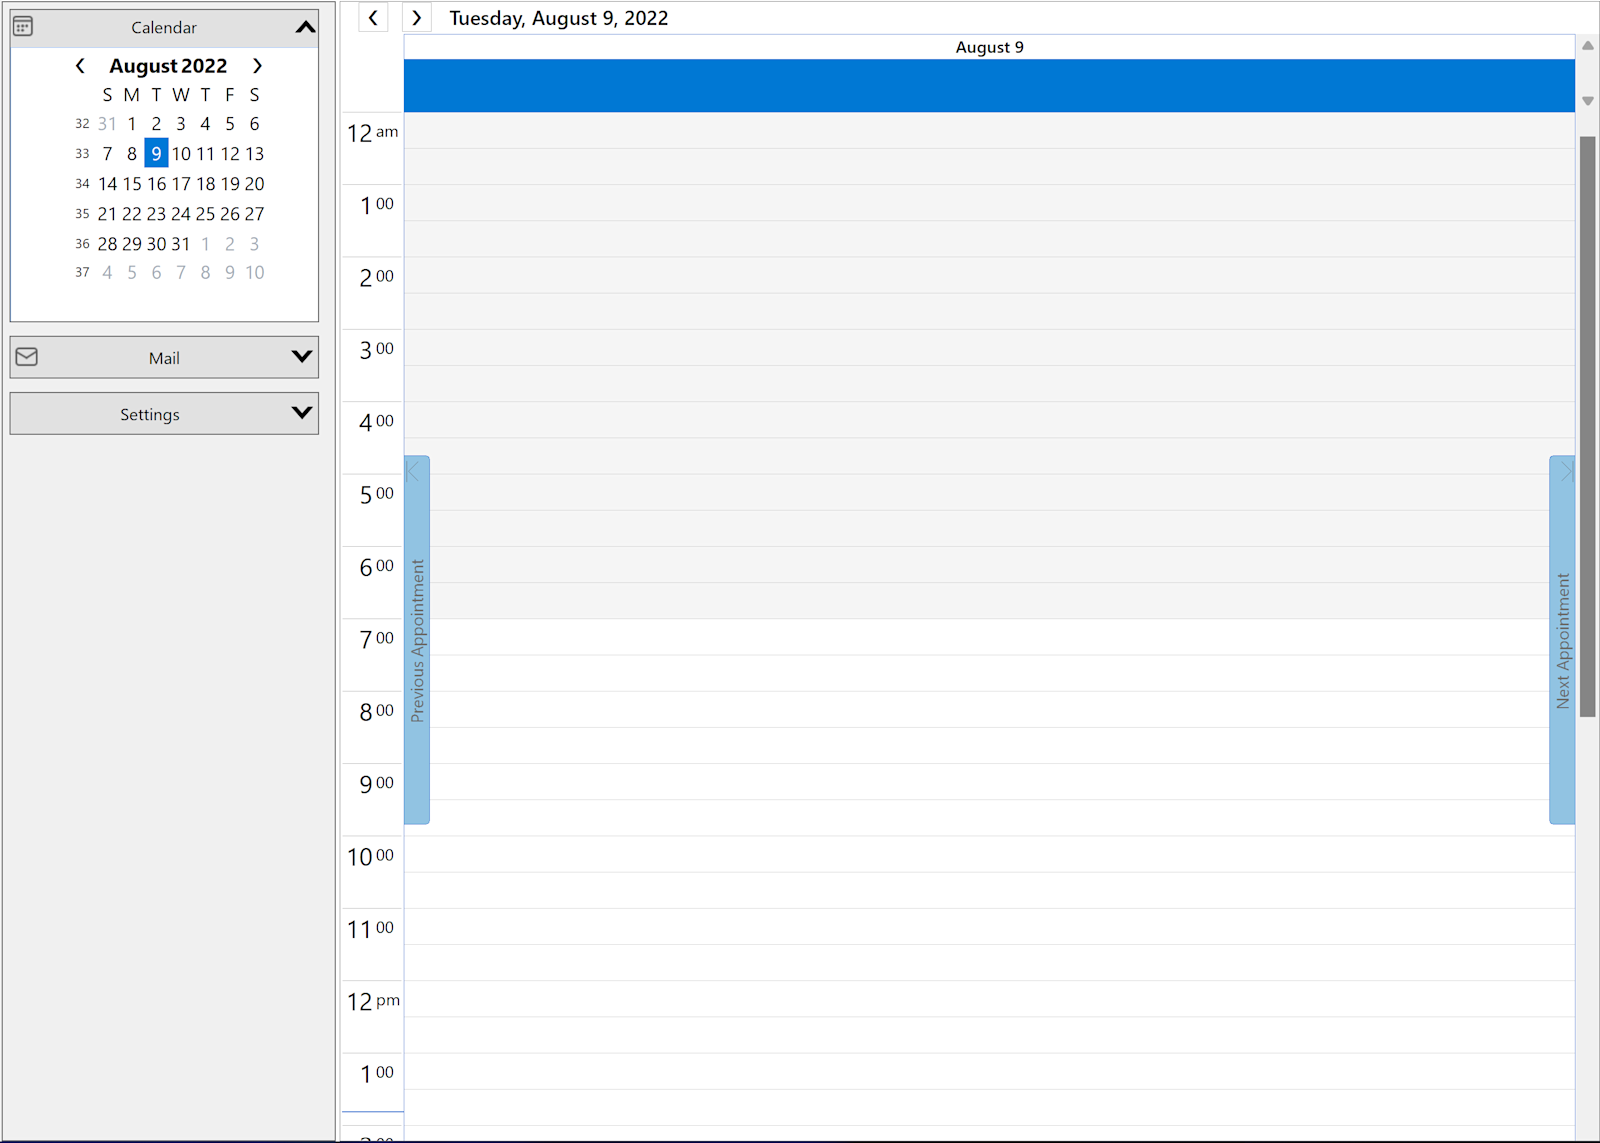The height and width of the screenshot is (1143, 1600).
Task: Click week number 35
Action: click(x=82, y=214)
